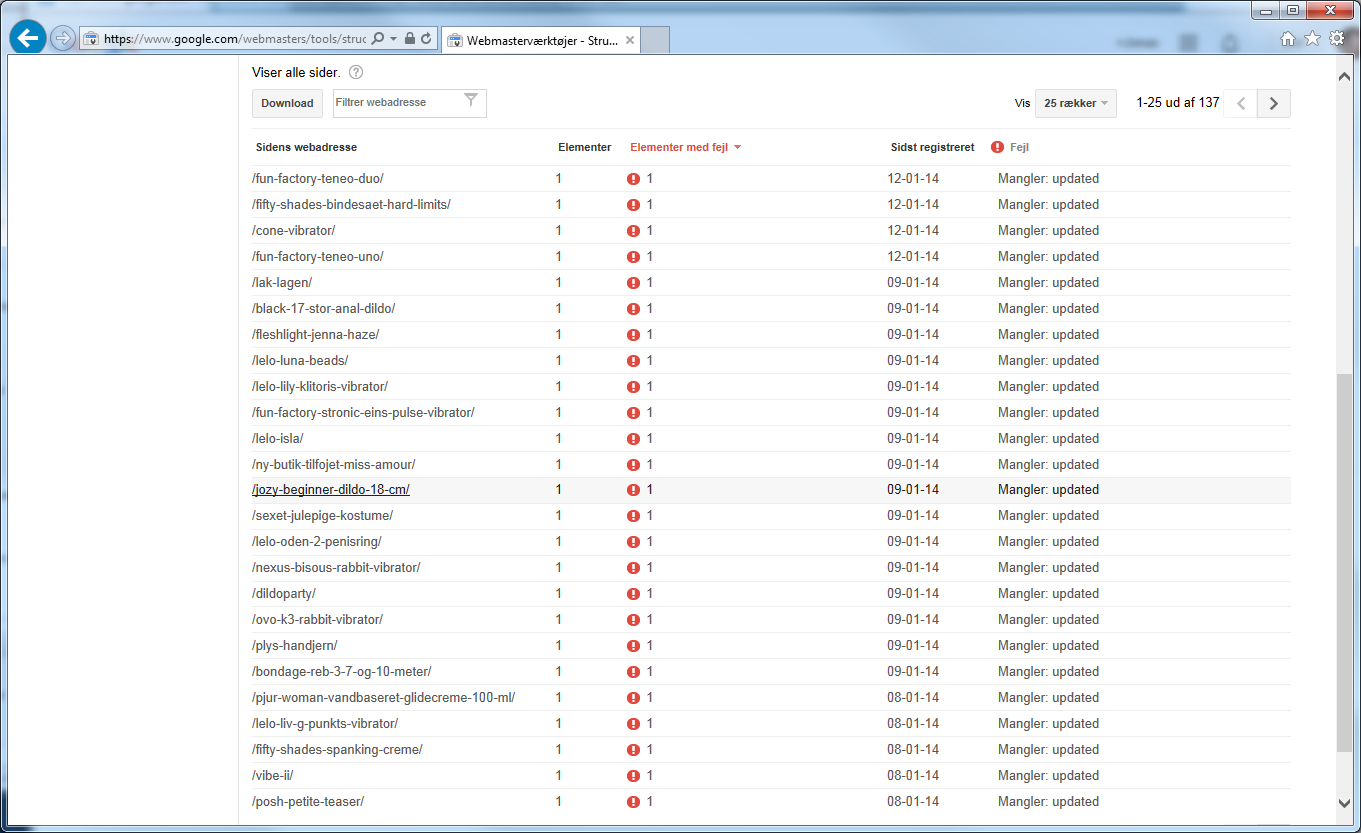
Task: Click the error icon in /ovo-k3-rabbit-vibrator/ row
Action: tap(633, 620)
